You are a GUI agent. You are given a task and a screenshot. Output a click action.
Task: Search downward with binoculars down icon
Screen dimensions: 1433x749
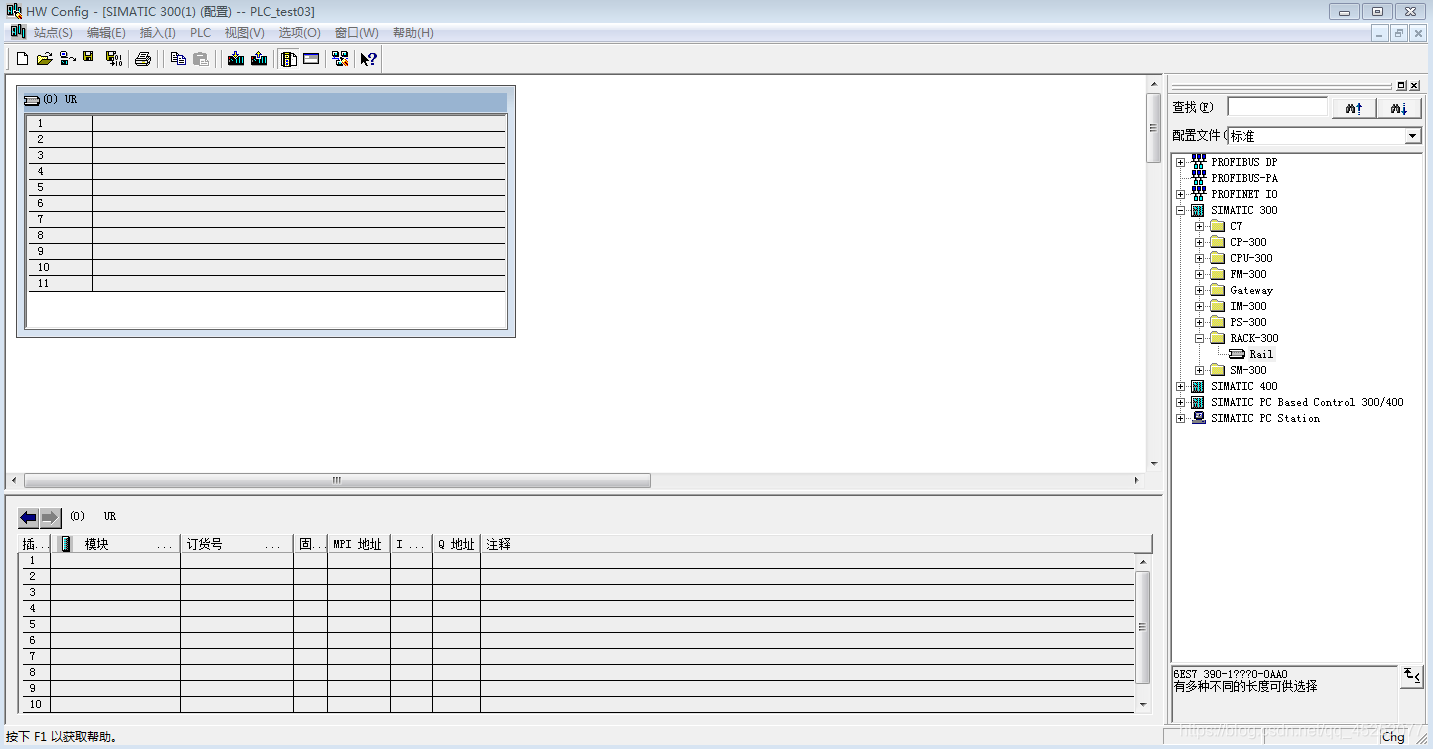[x=1399, y=108]
